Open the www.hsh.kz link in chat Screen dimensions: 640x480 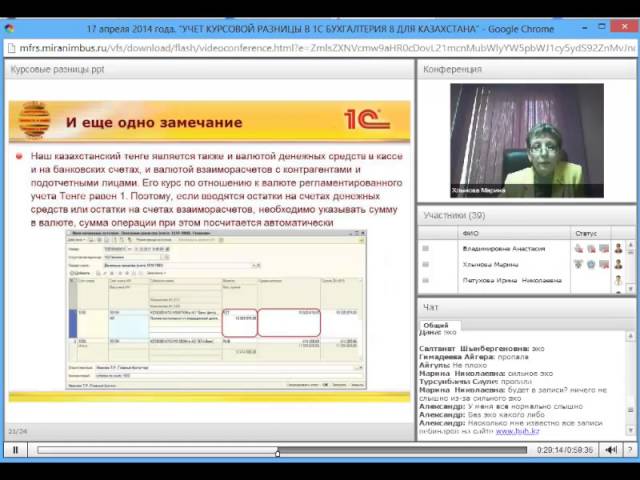pyautogui.click(x=517, y=431)
